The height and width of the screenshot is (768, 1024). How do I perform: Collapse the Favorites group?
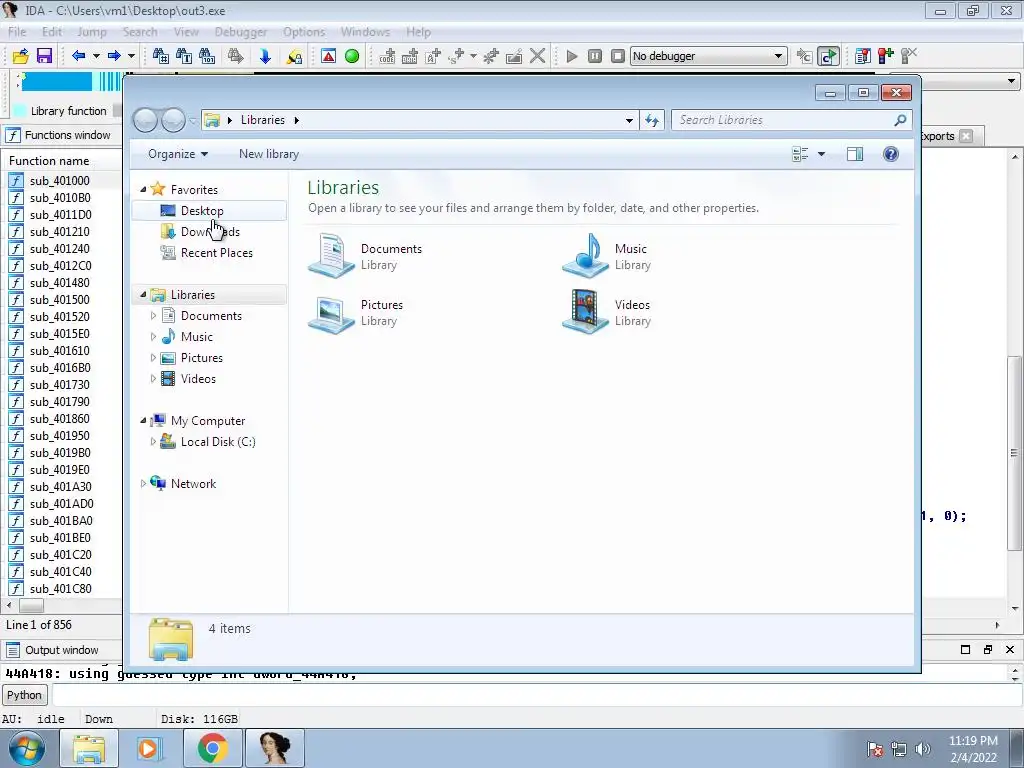click(x=143, y=189)
